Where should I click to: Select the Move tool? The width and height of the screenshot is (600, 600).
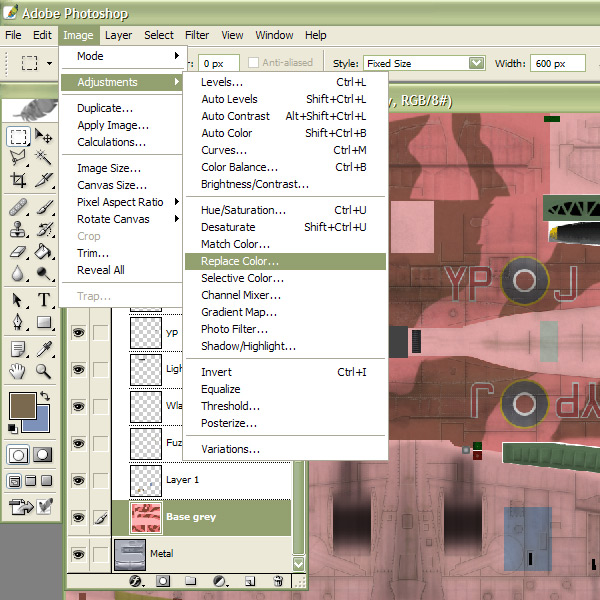[x=43, y=136]
